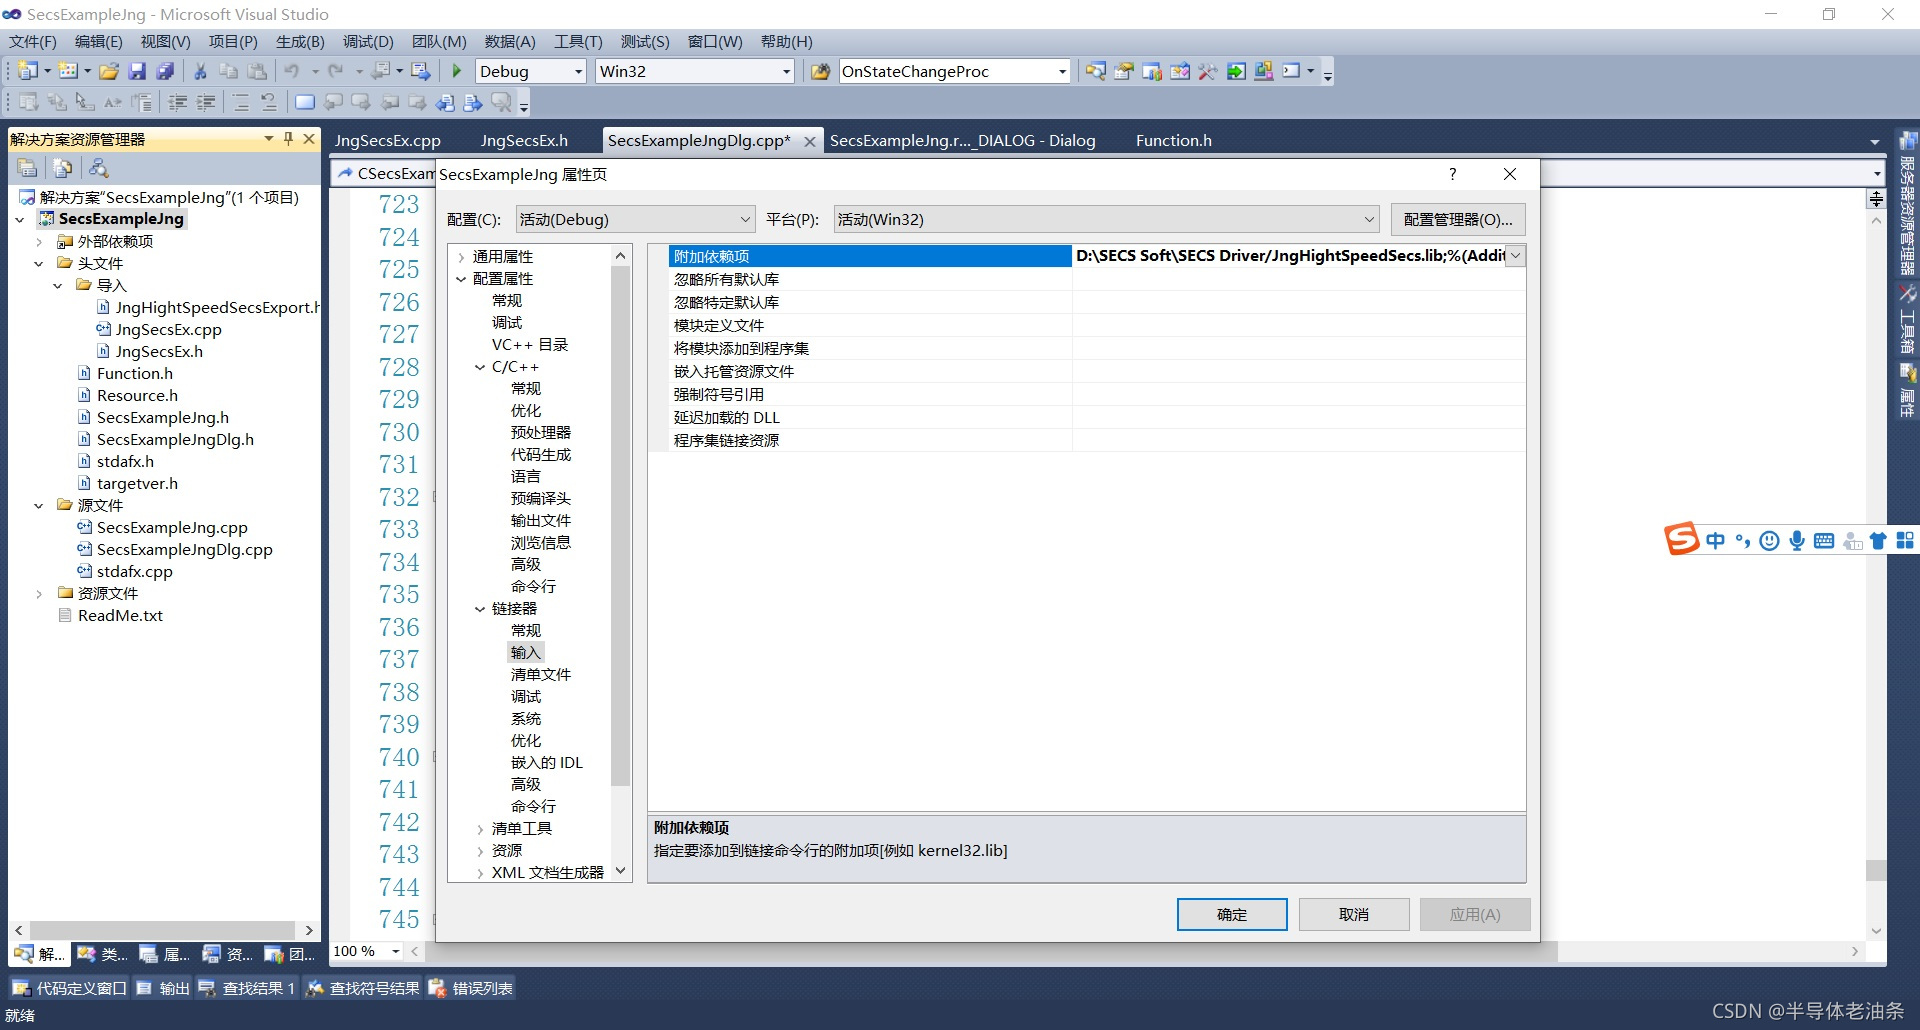
Task: Open the Sogou soft keyboard icon
Action: tap(1824, 541)
